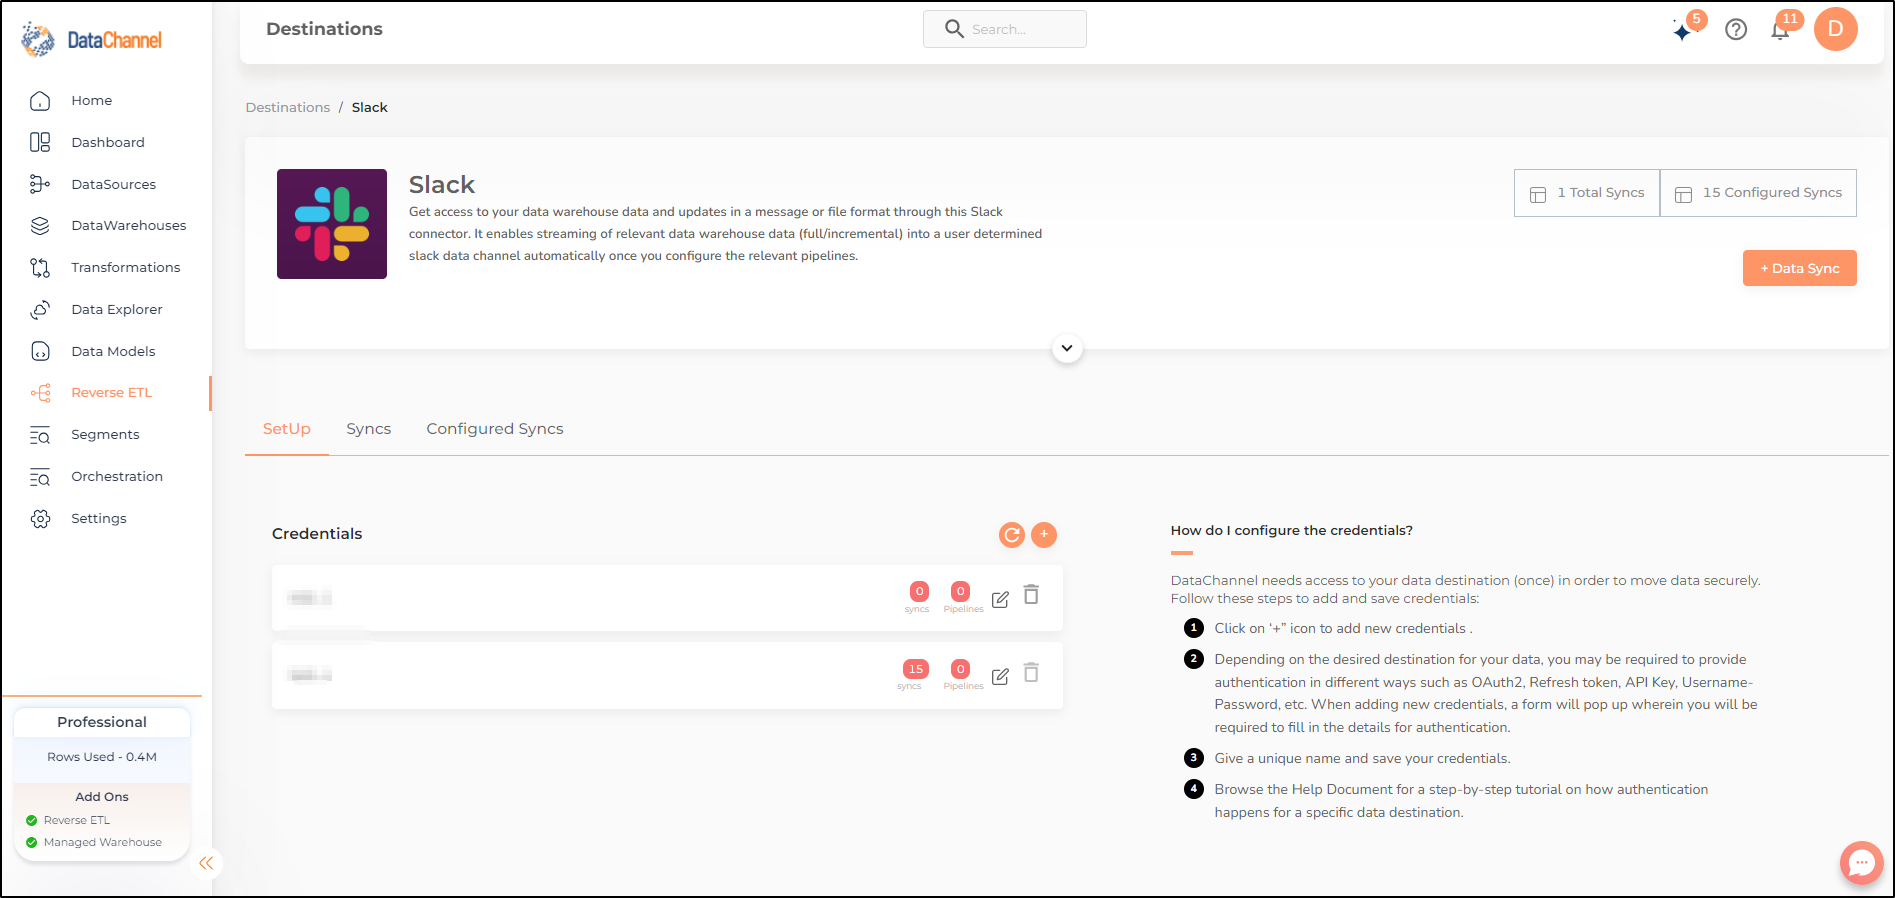Open Segments page
1895x898 pixels.
[105, 435]
